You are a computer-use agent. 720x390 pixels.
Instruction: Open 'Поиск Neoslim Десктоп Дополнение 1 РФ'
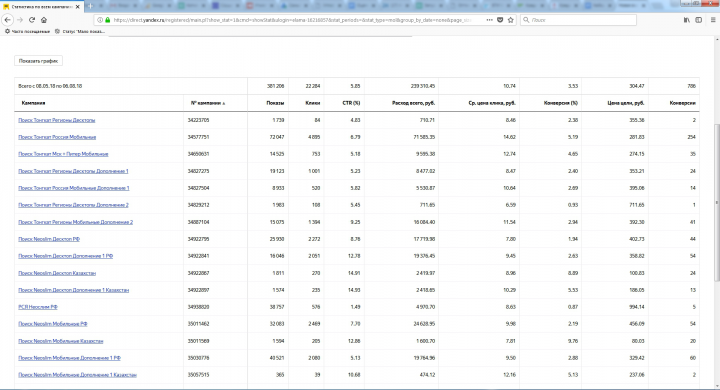coord(65,256)
